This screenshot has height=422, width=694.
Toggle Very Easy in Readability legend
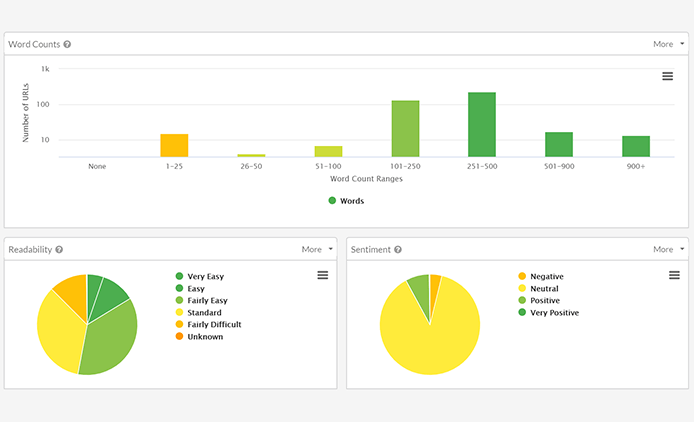click(x=200, y=276)
